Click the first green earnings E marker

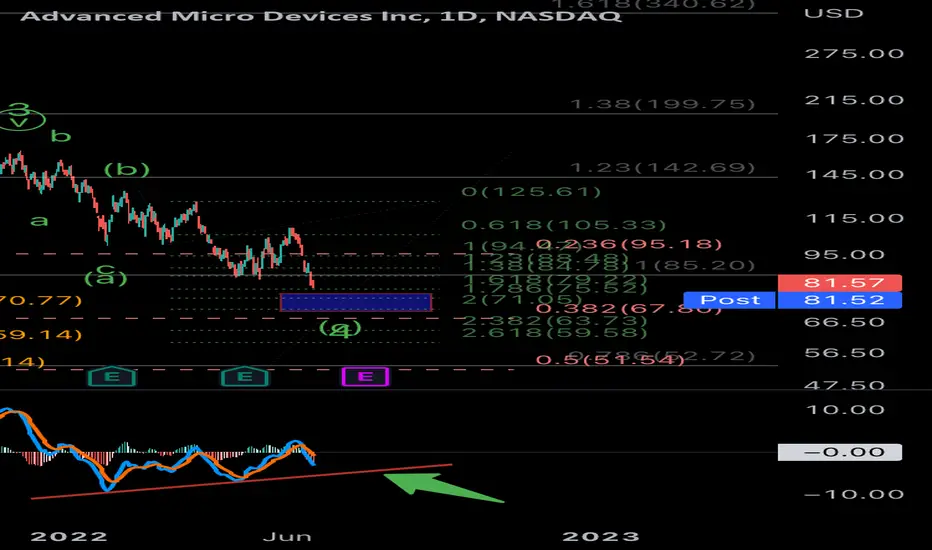tap(112, 376)
